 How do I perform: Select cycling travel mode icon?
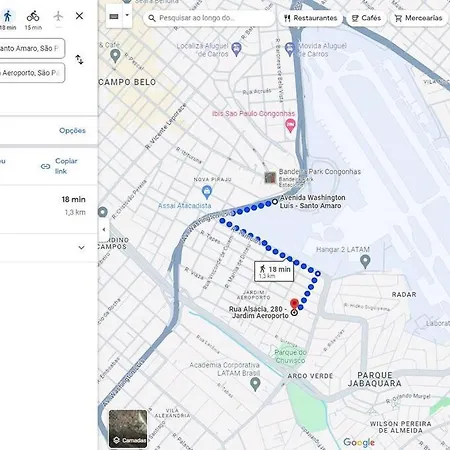(x=33, y=16)
